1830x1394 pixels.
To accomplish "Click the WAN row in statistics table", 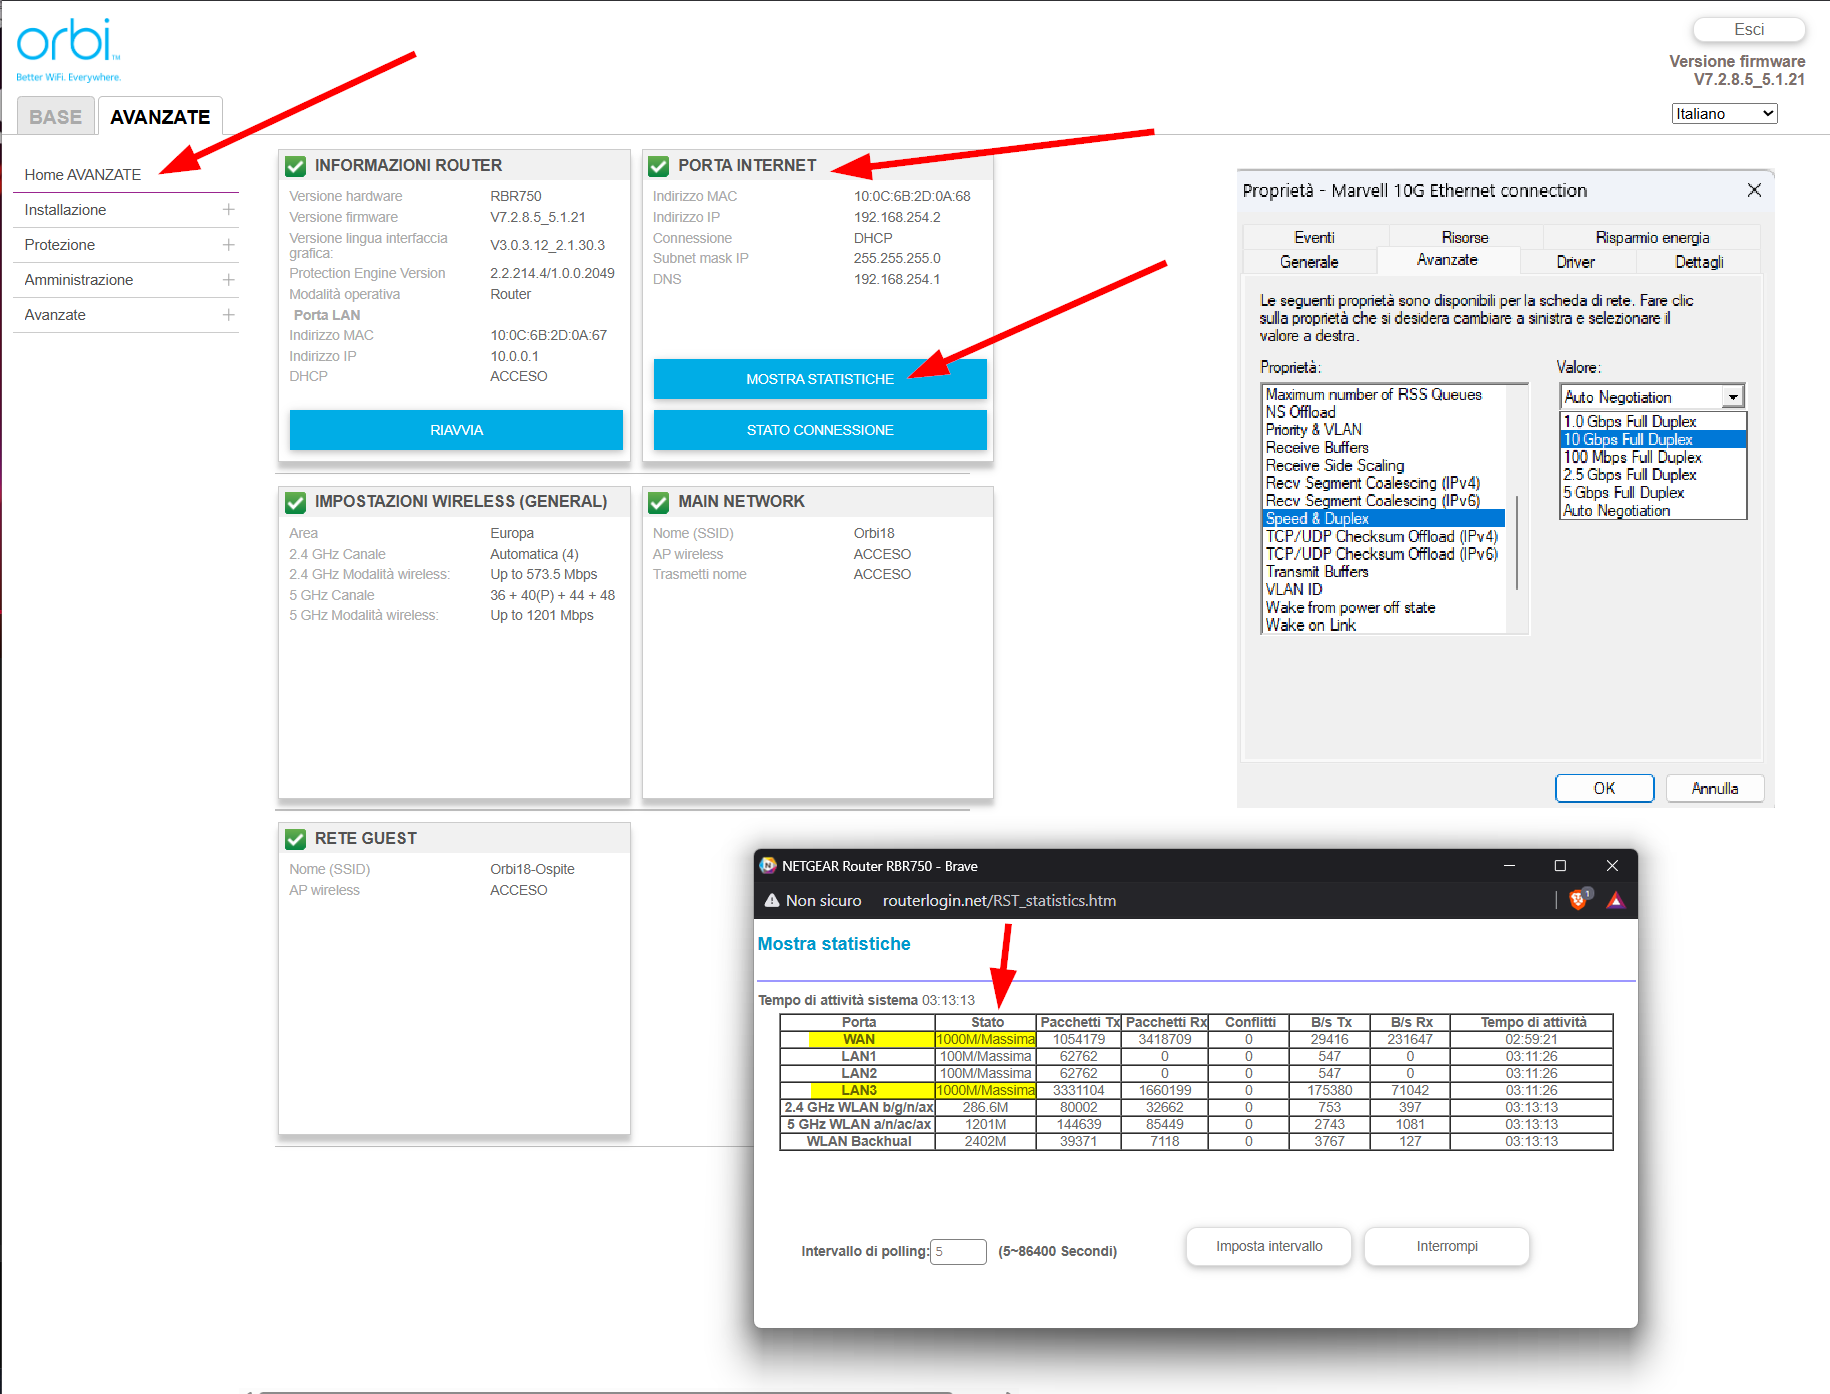I will click(1196, 1040).
